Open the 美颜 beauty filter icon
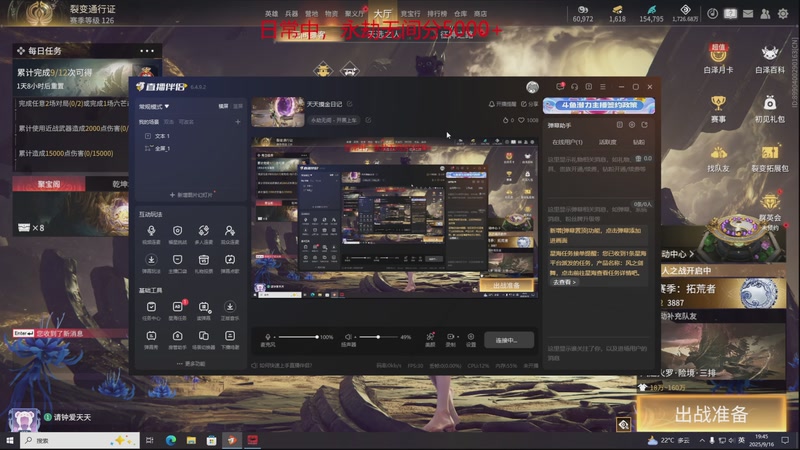The width and height of the screenshot is (800, 450). click(x=430, y=337)
